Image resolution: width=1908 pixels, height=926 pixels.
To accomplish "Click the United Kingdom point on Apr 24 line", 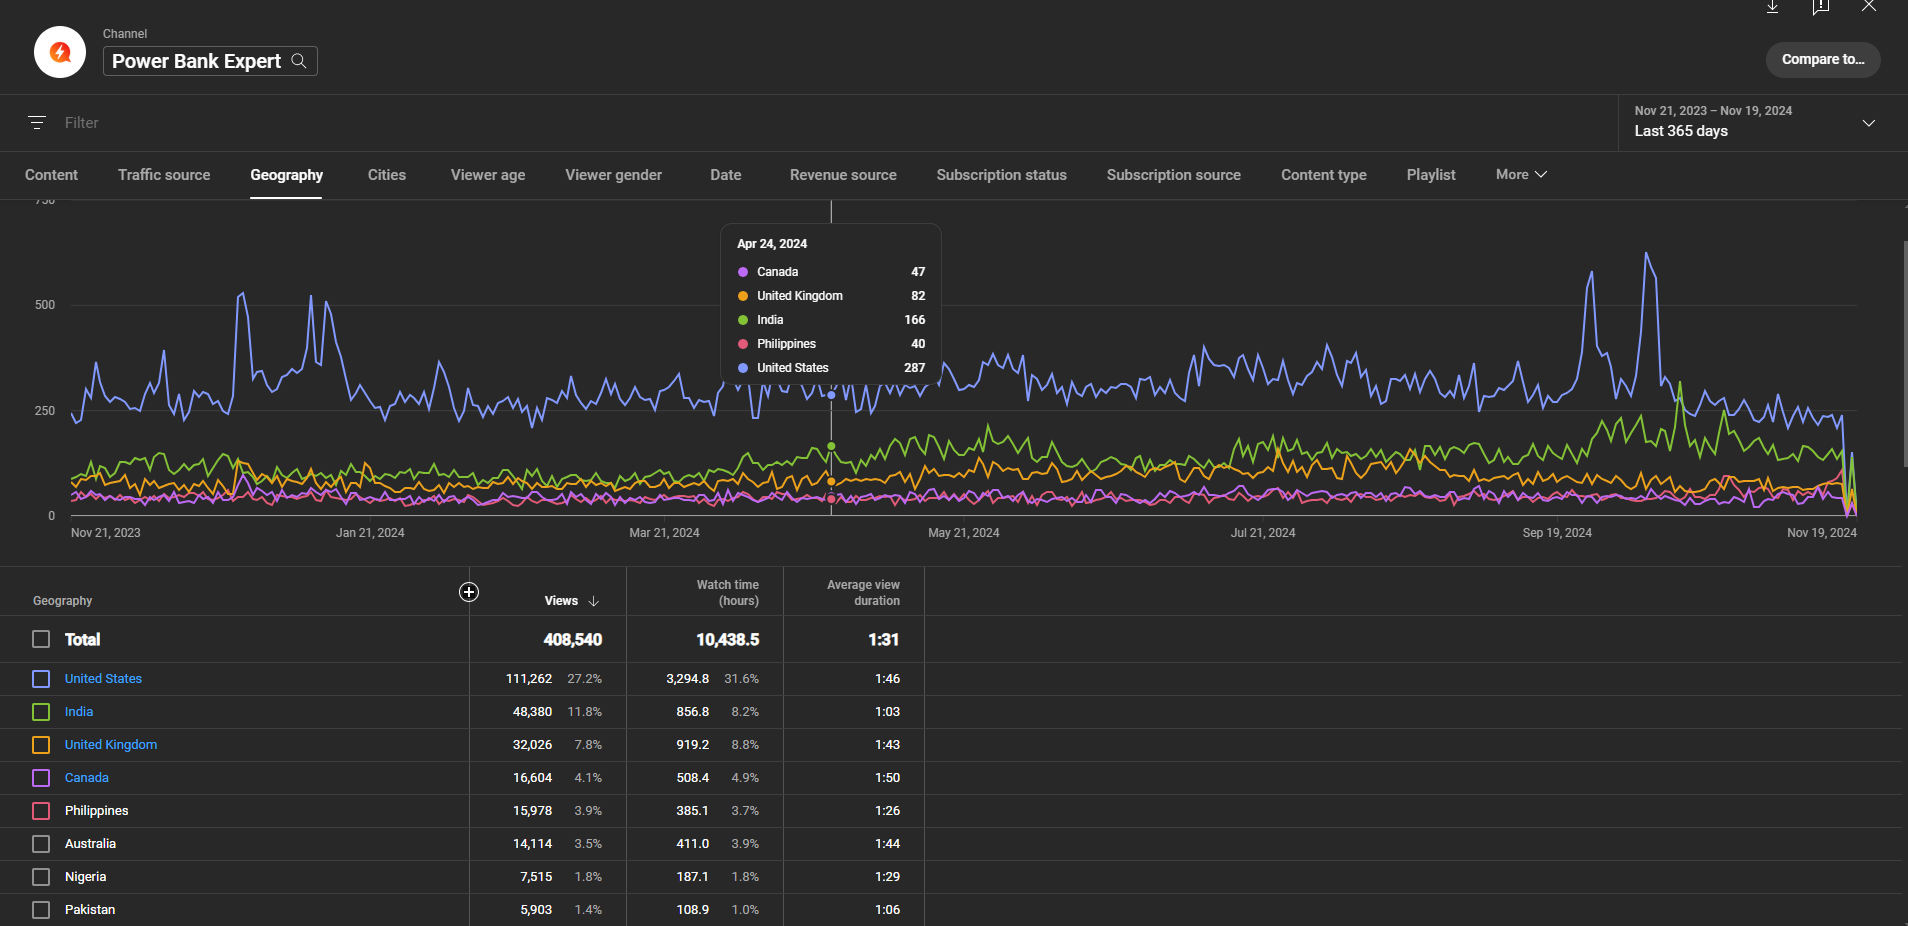I will (831, 481).
